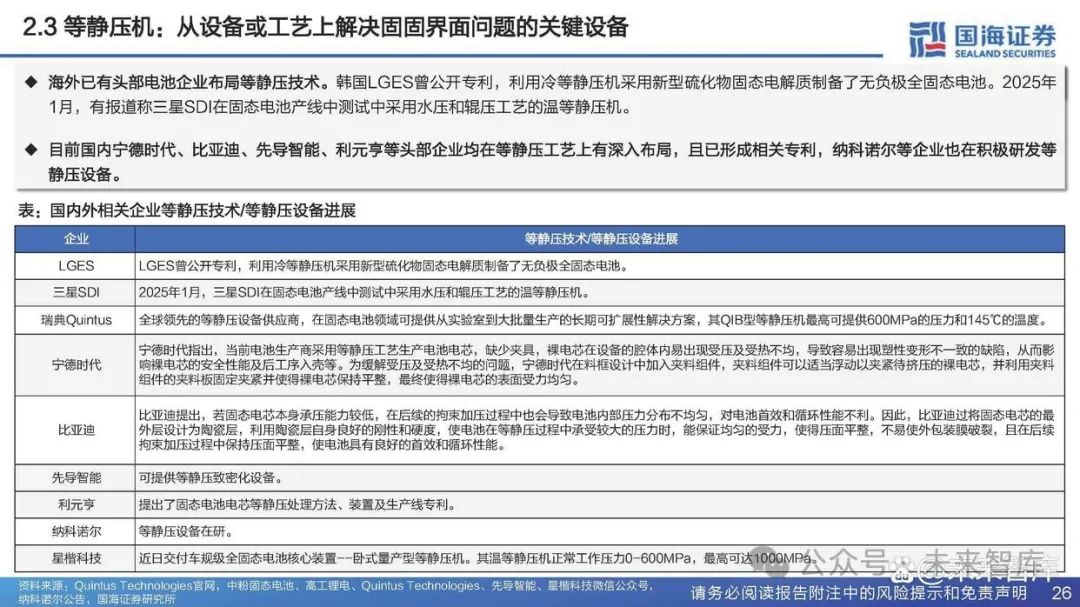Click the table cell beginning "2025年1月，三星SDI"
The image size is (1080, 607).
pyautogui.click(x=600, y=293)
